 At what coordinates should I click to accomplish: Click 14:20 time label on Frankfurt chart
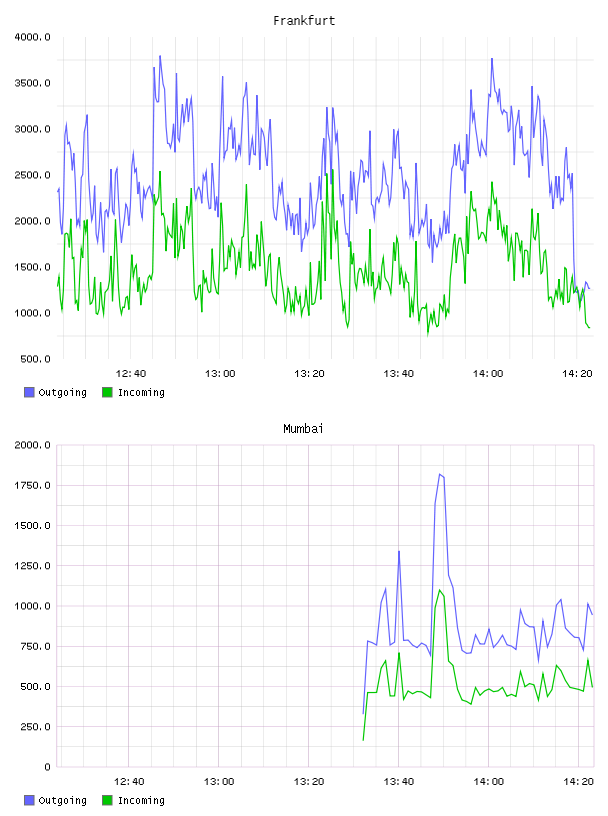(x=577, y=374)
